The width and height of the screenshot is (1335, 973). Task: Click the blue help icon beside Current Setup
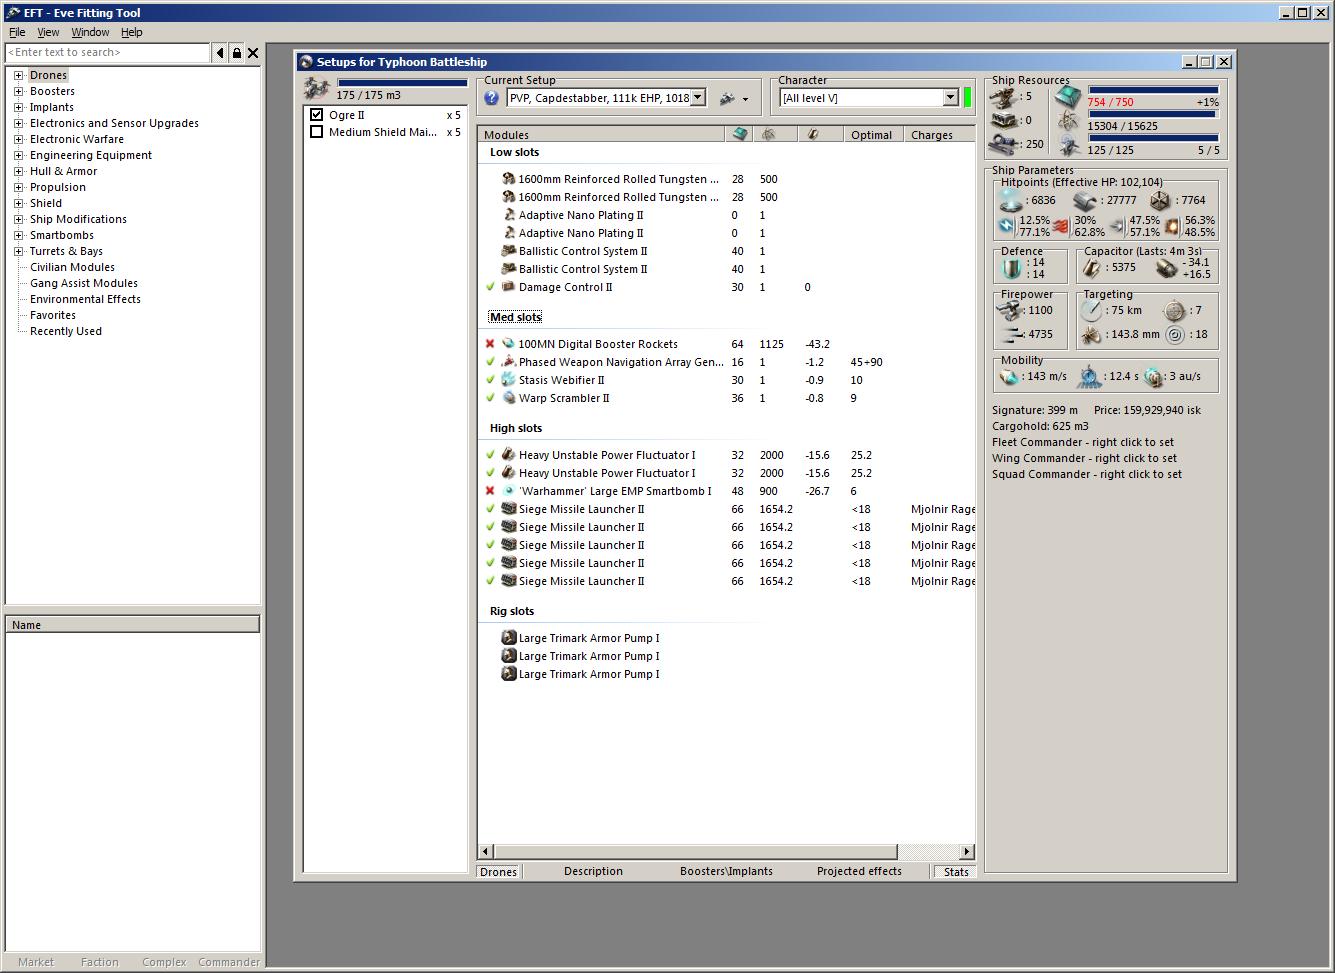point(491,98)
